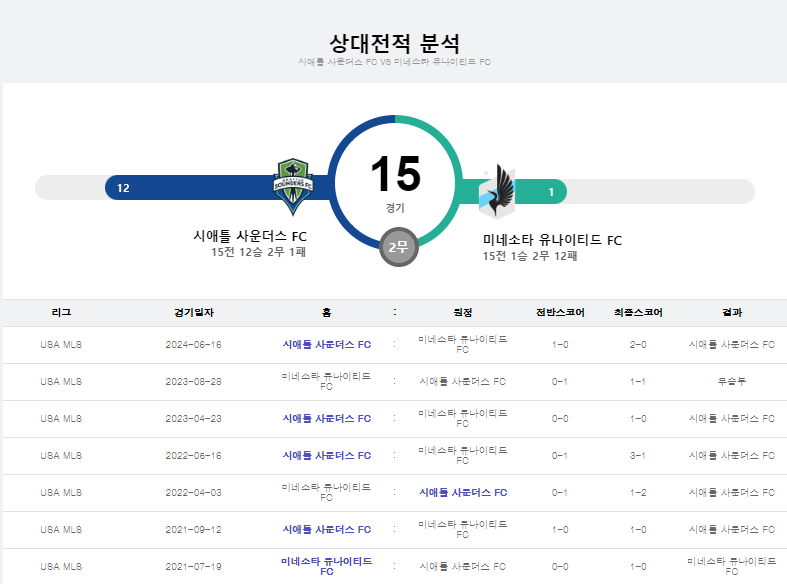Click the 최종스코어 column header
Image resolution: width=787 pixels, height=584 pixels.
point(638,312)
